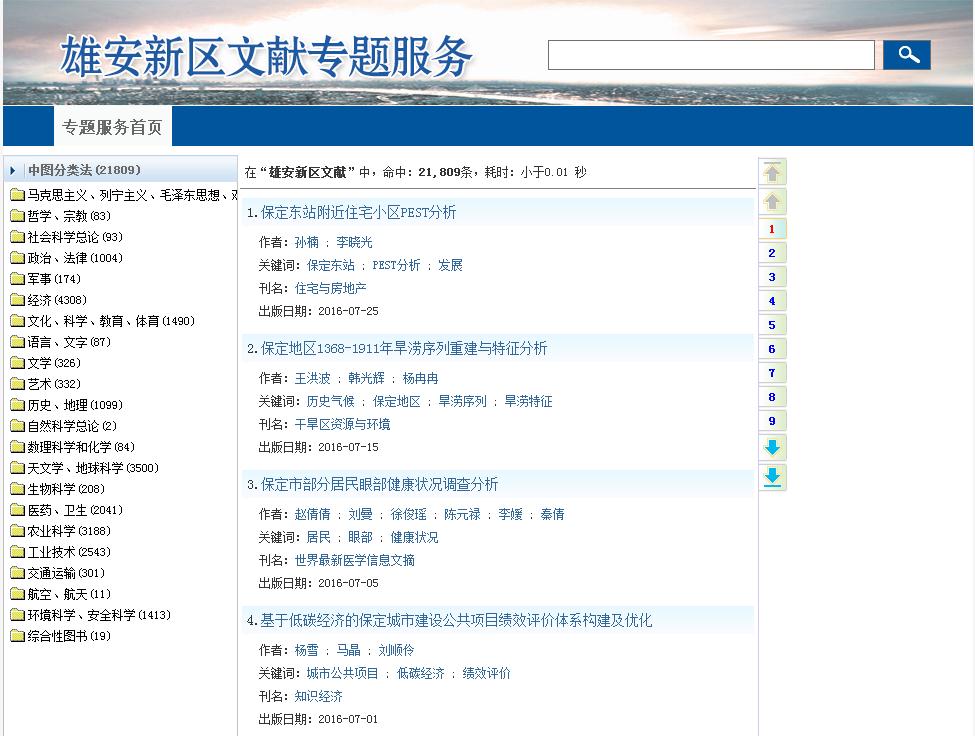Click the grayed first page arrow

pos(772,172)
